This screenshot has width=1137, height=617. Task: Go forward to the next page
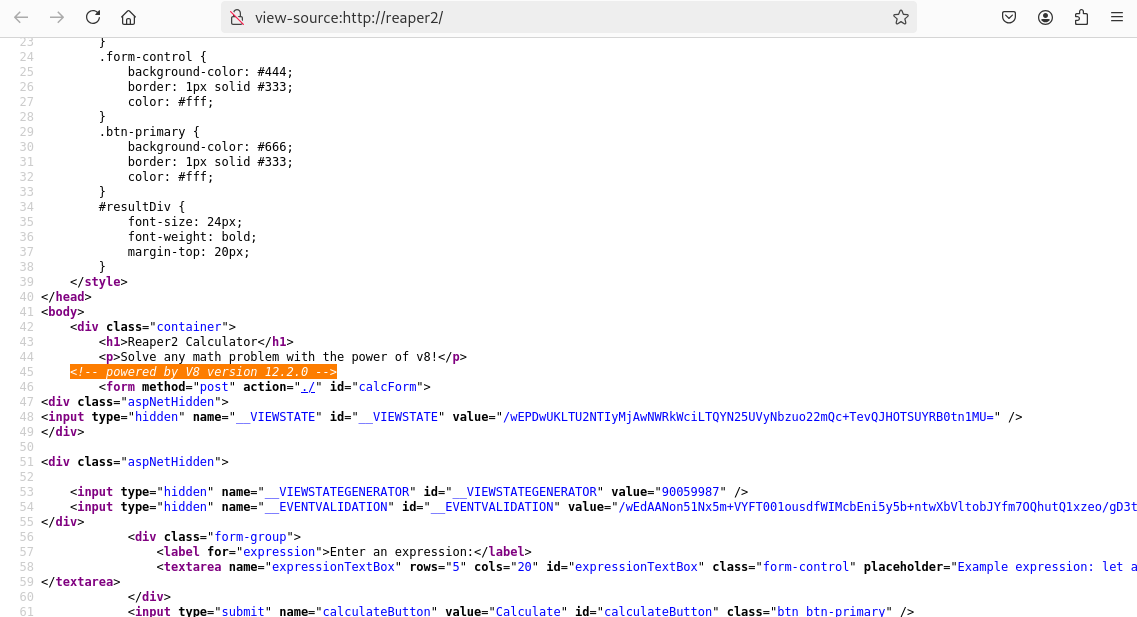coord(57,17)
